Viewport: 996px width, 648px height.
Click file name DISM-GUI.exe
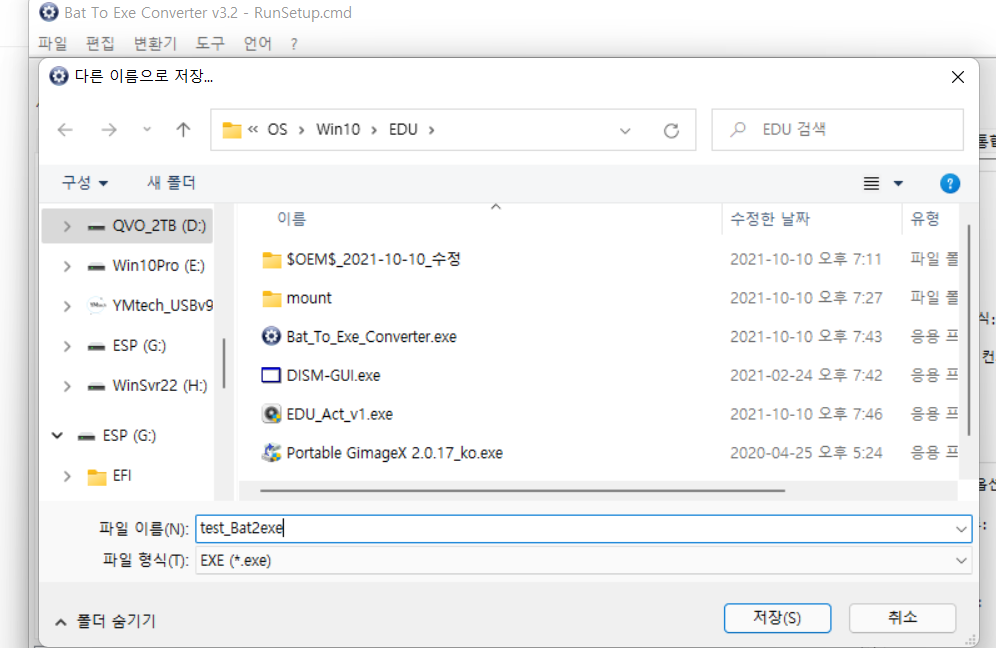click(x=333, y=375)
